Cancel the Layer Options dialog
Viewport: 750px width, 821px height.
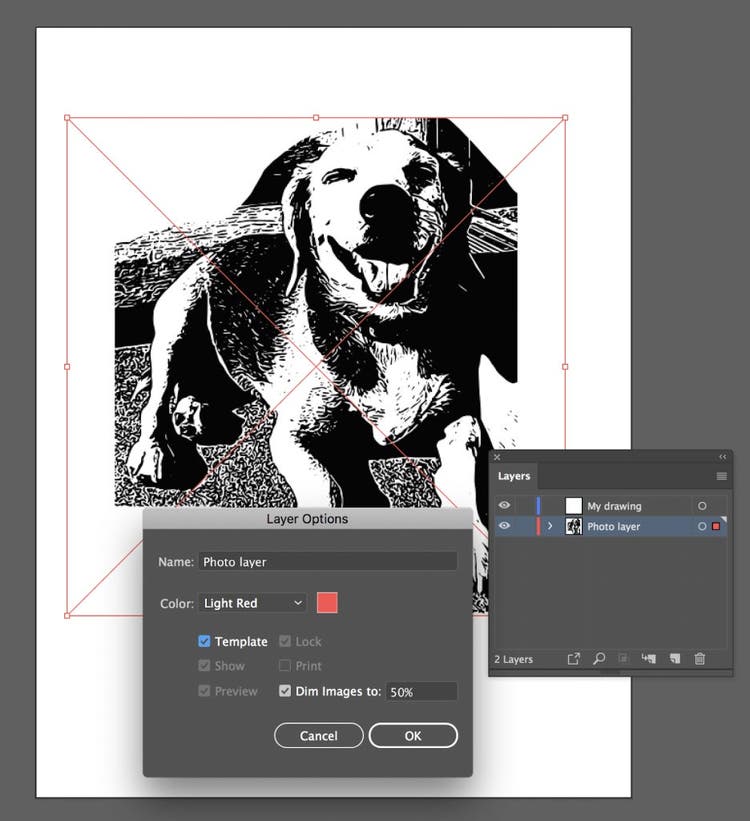(x=318, y=736)
